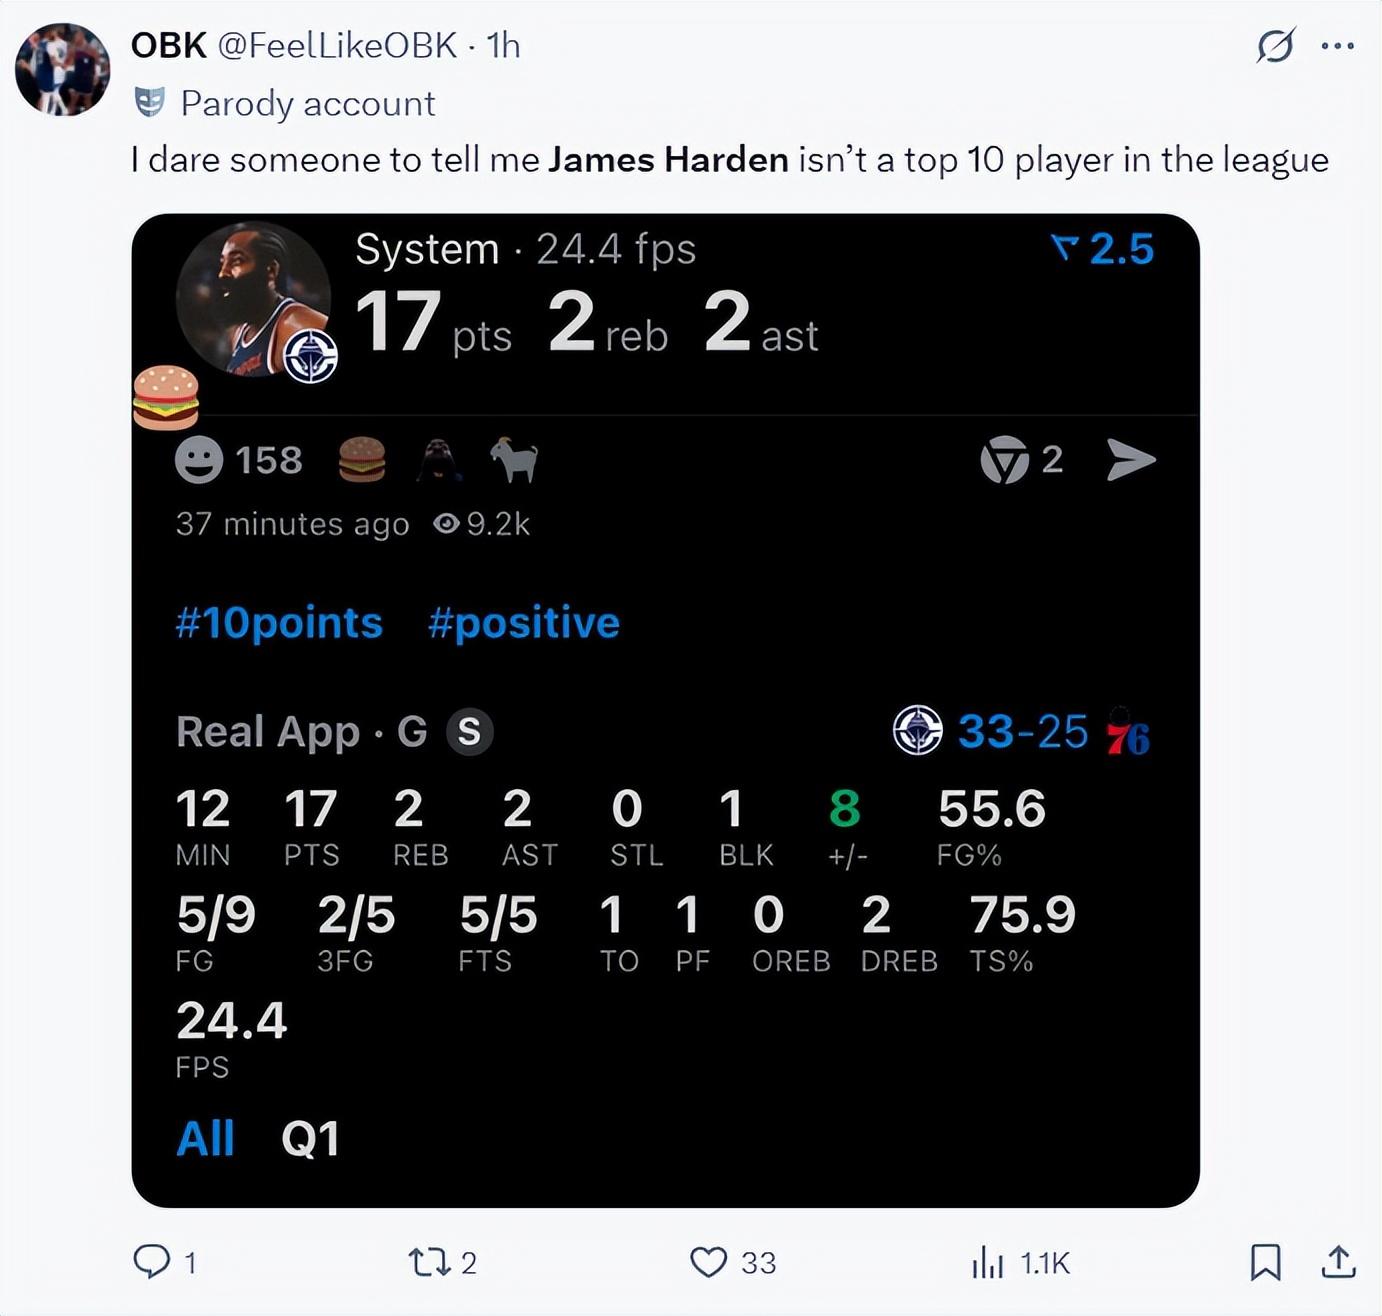
Task: Like the tweet with heart icon
Action: click(708, 1262)
